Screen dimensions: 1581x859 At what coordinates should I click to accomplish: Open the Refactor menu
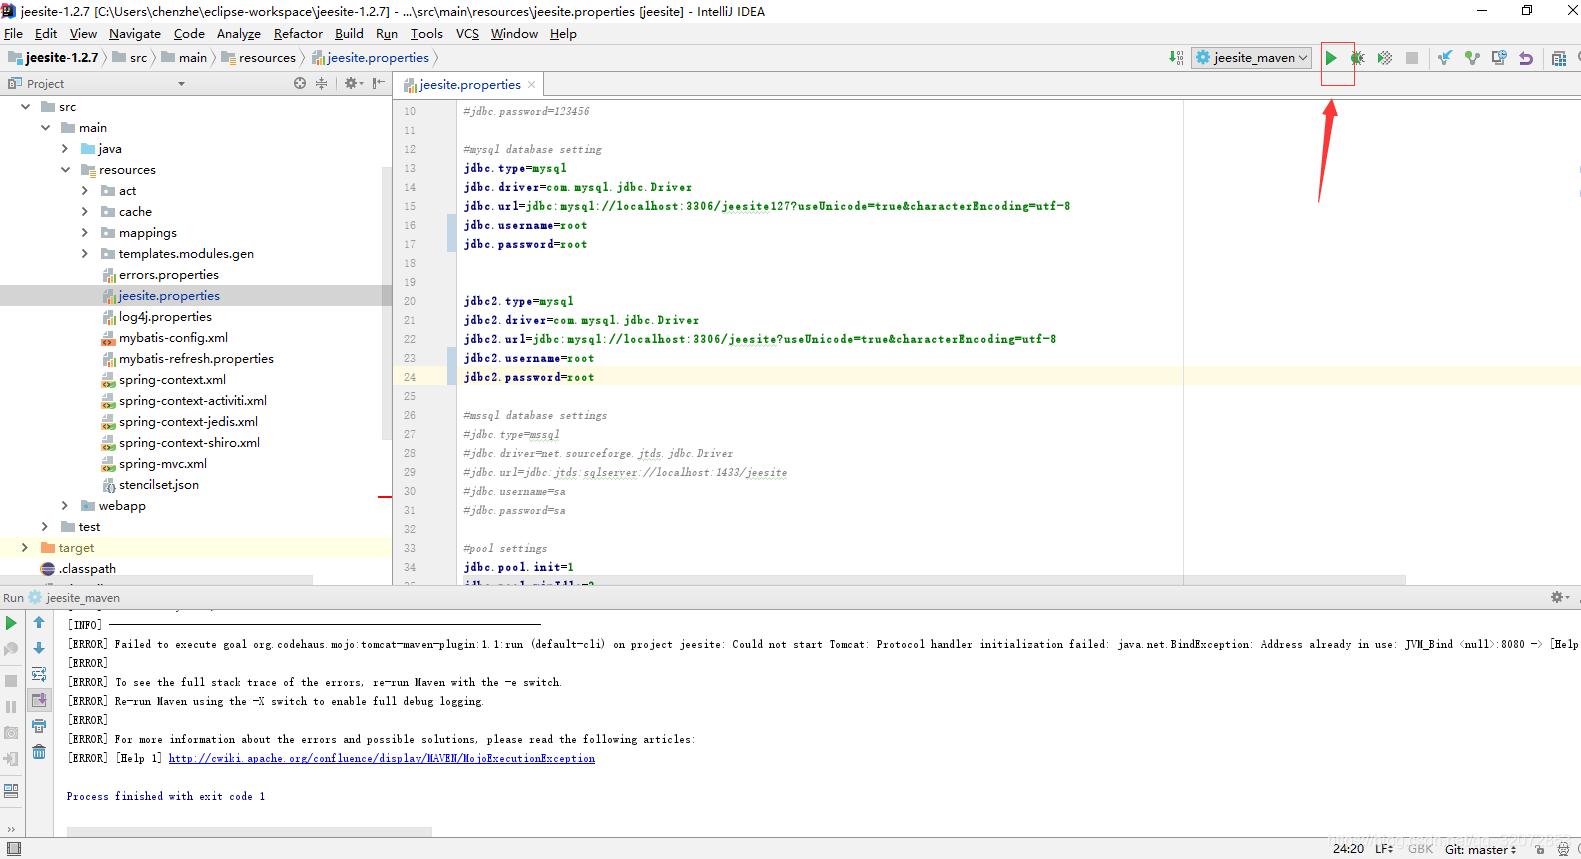298,34
